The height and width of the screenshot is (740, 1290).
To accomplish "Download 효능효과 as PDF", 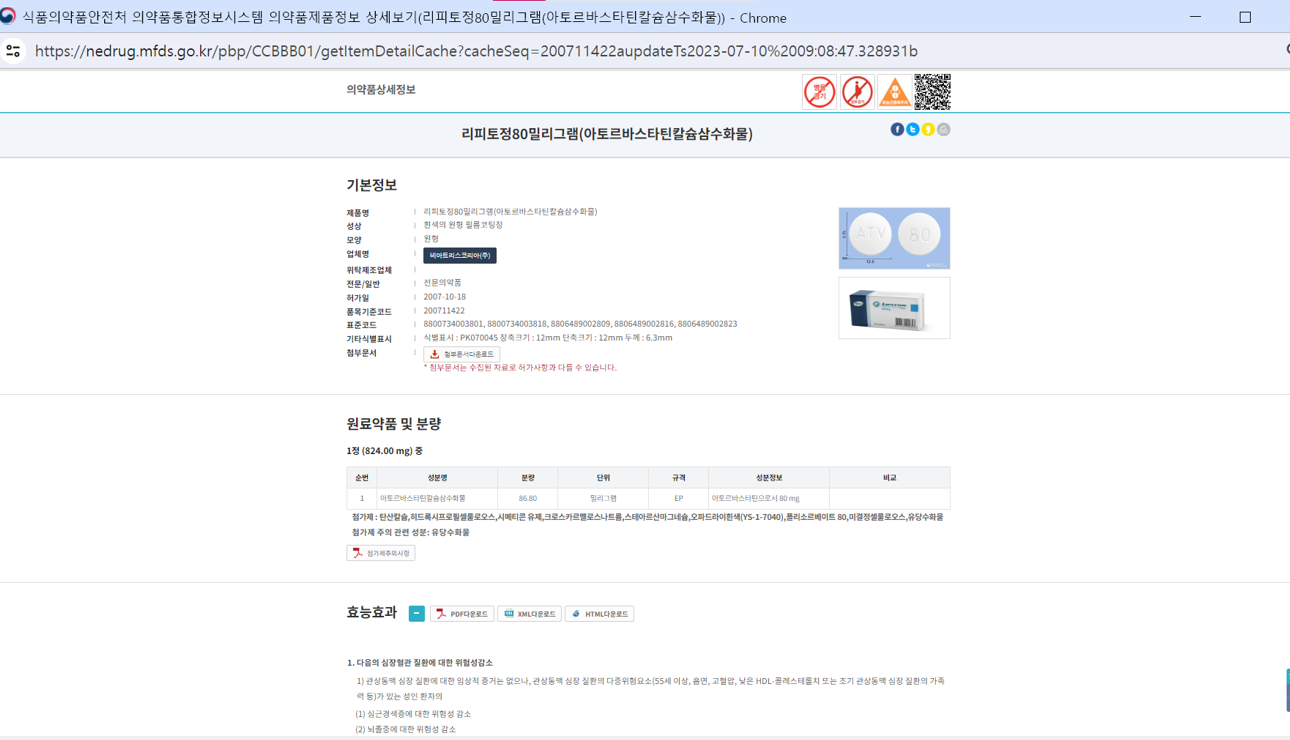I will tap(462, 614).
